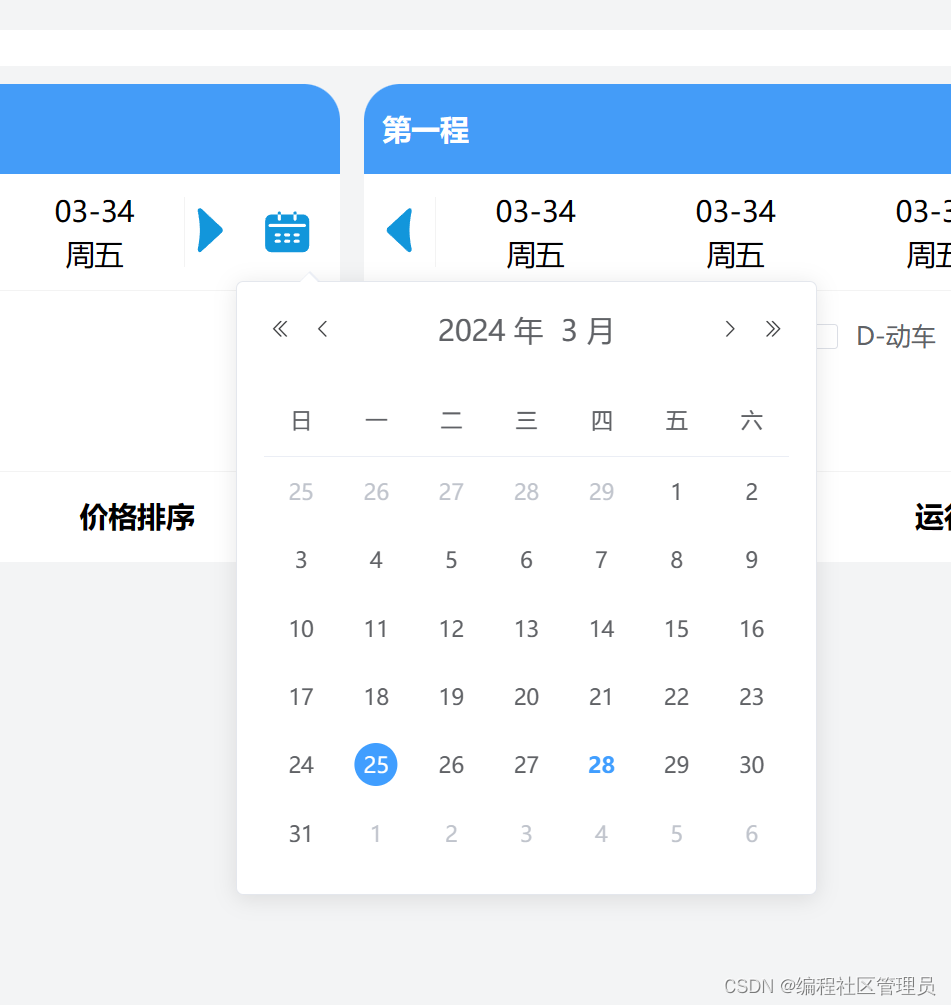Viewport: 951px width, 1005px height.
Task: Select the 第一程 segment tab
Action: pos(423,130)
